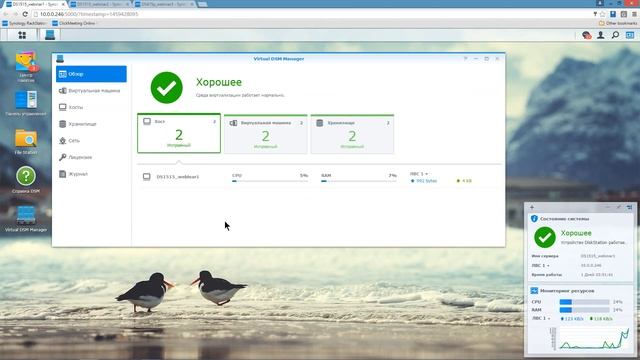Select Virtual DSM Manager icon in DSM taskbar
The image size is (640, 360).
[x=50, y=35]
